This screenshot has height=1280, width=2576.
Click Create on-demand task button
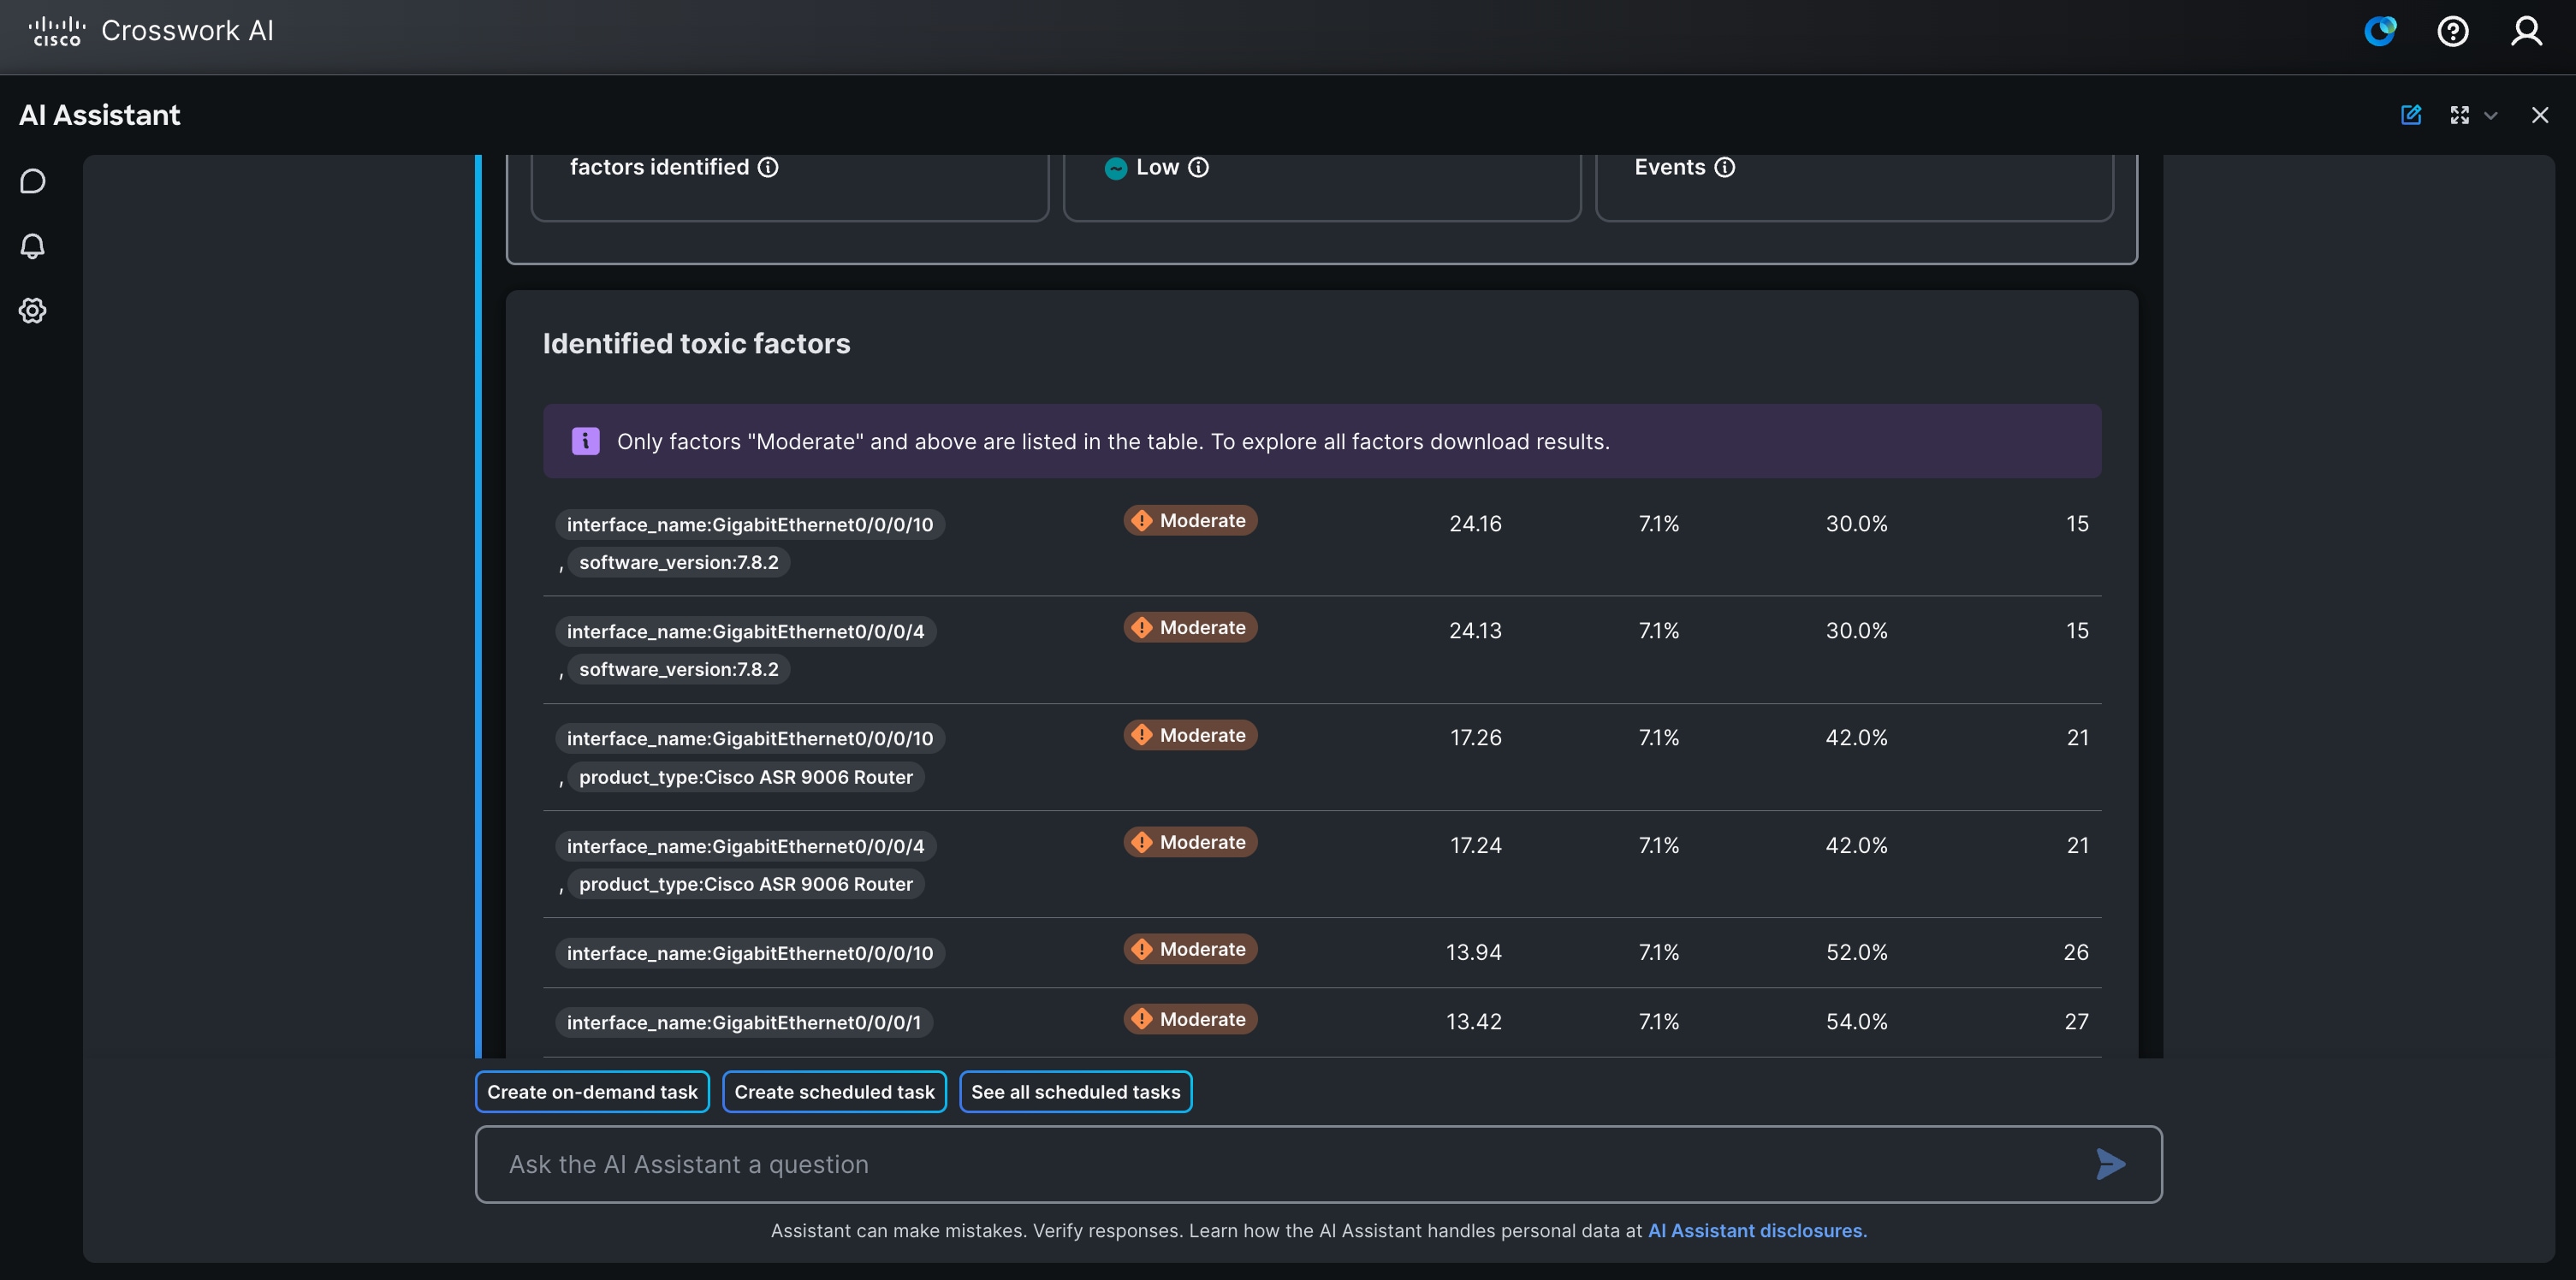[592, 1092]
